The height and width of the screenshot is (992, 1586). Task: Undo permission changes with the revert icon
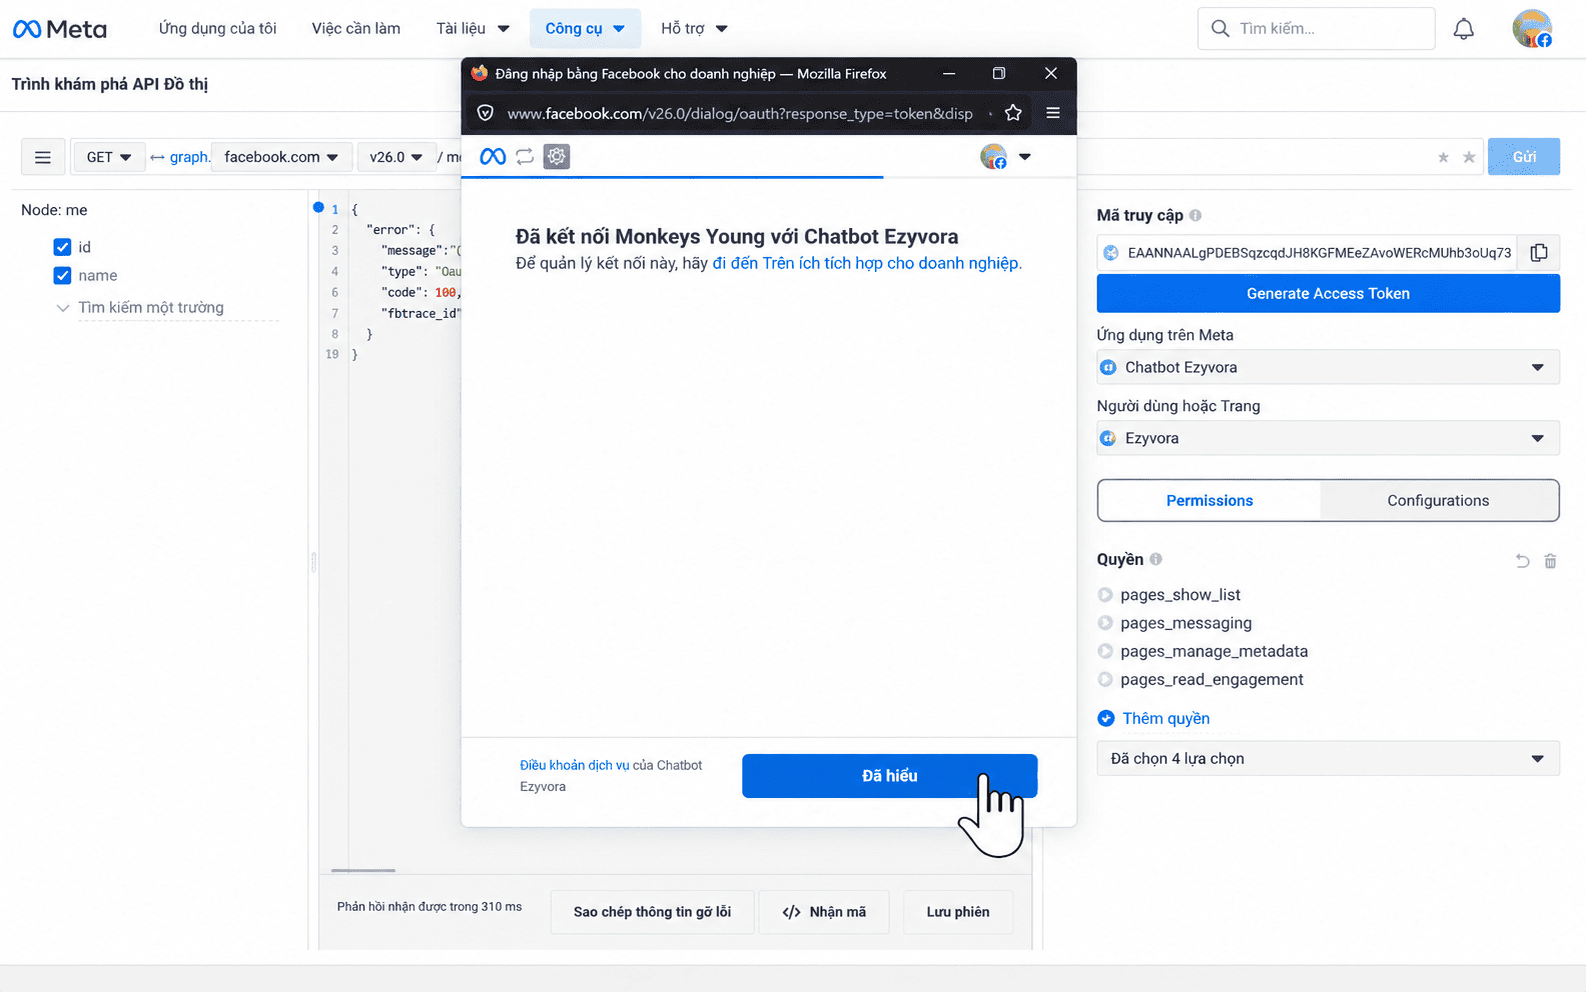tap(1522, 561)
